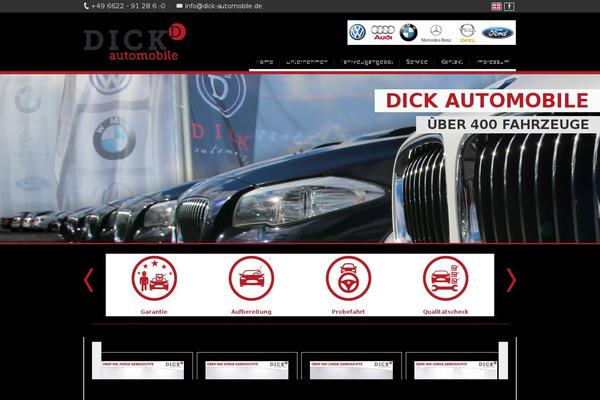The image size is (600, 400).
Task: Click the blue Ford oval logo
Action: pos(497,33)
